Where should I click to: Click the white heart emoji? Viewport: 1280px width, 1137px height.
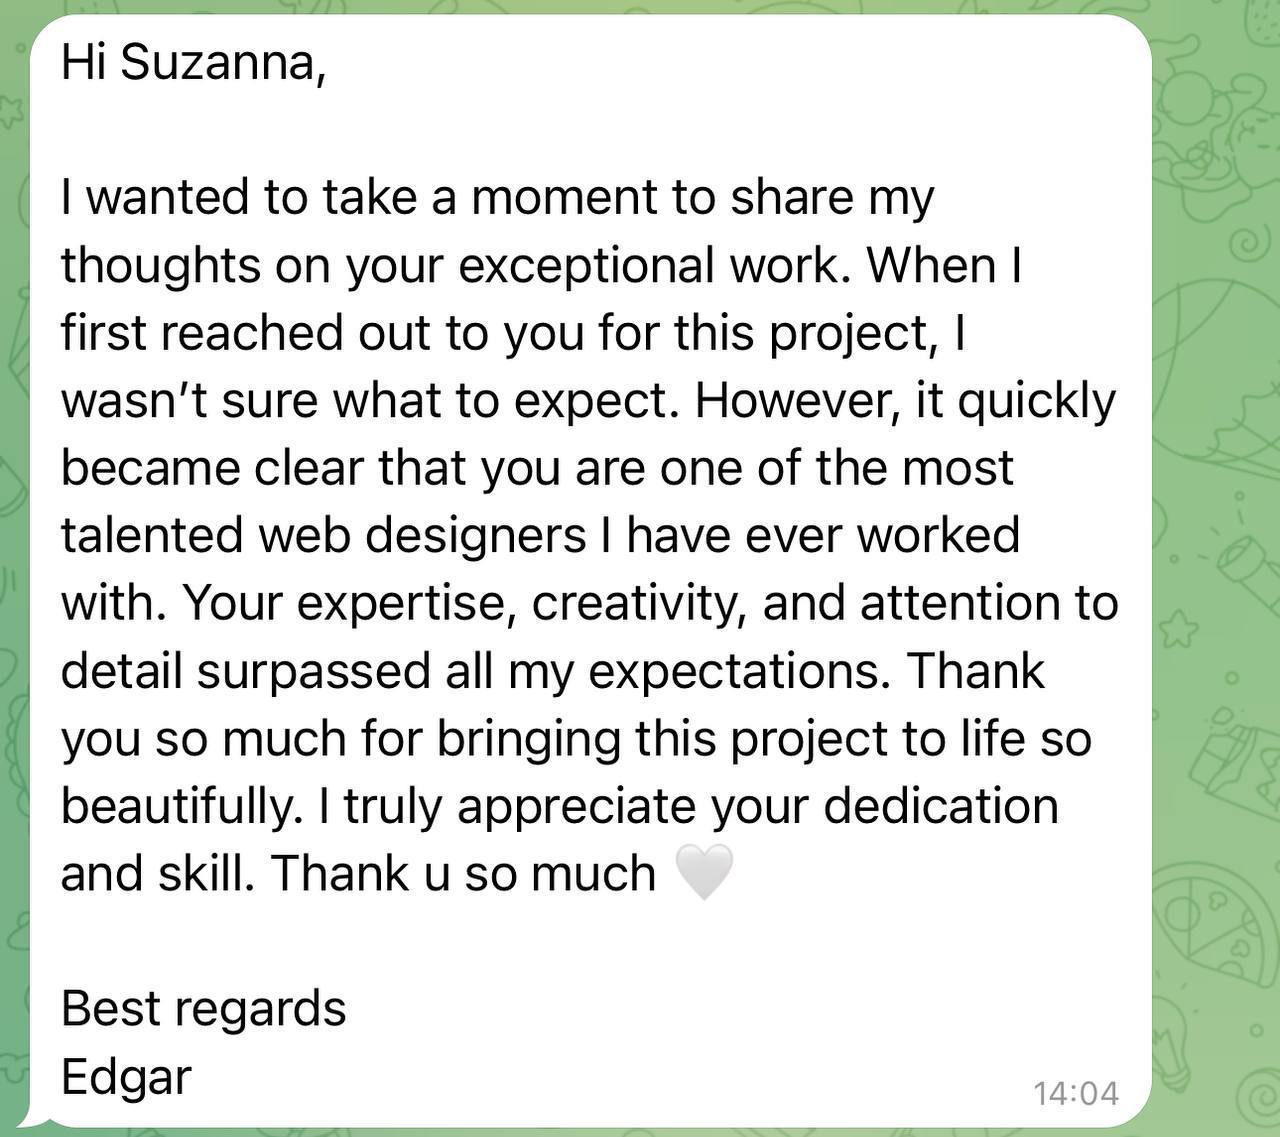click(705, 872)
